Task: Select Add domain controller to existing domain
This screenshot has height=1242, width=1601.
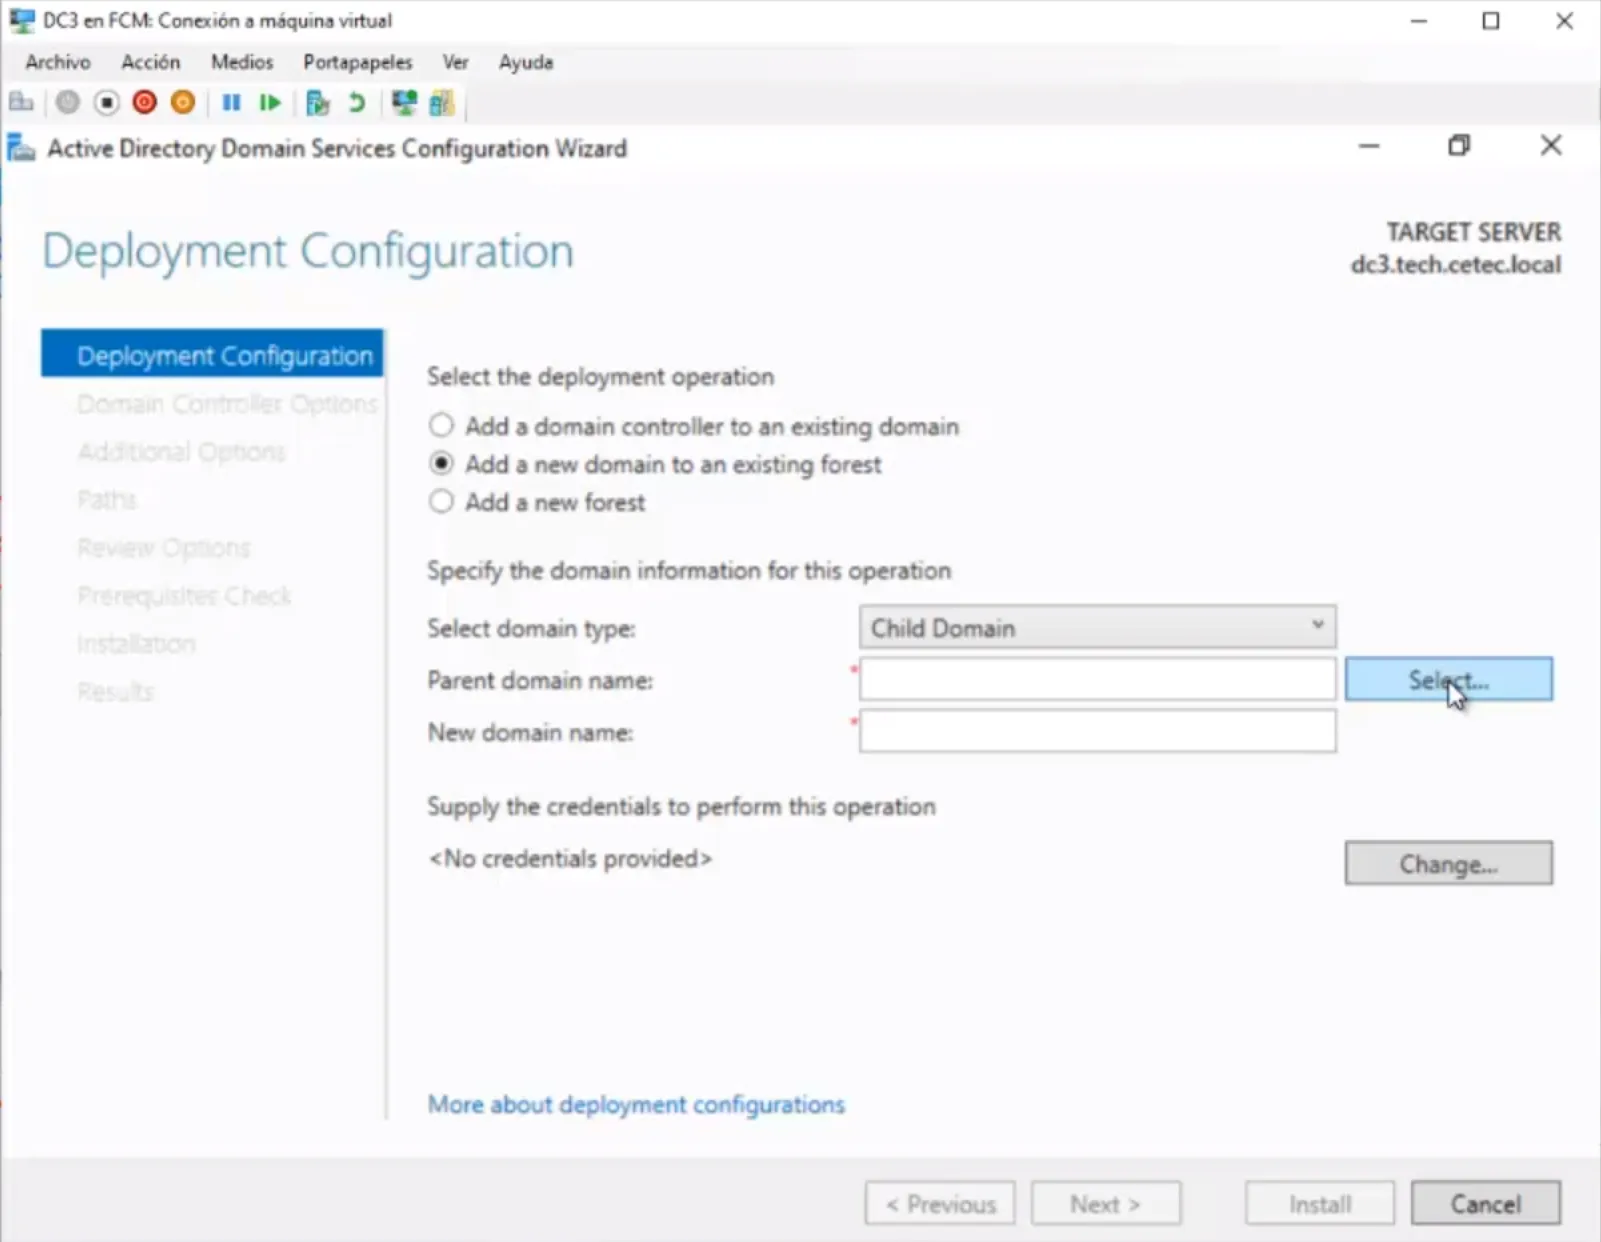Action: 441,426
